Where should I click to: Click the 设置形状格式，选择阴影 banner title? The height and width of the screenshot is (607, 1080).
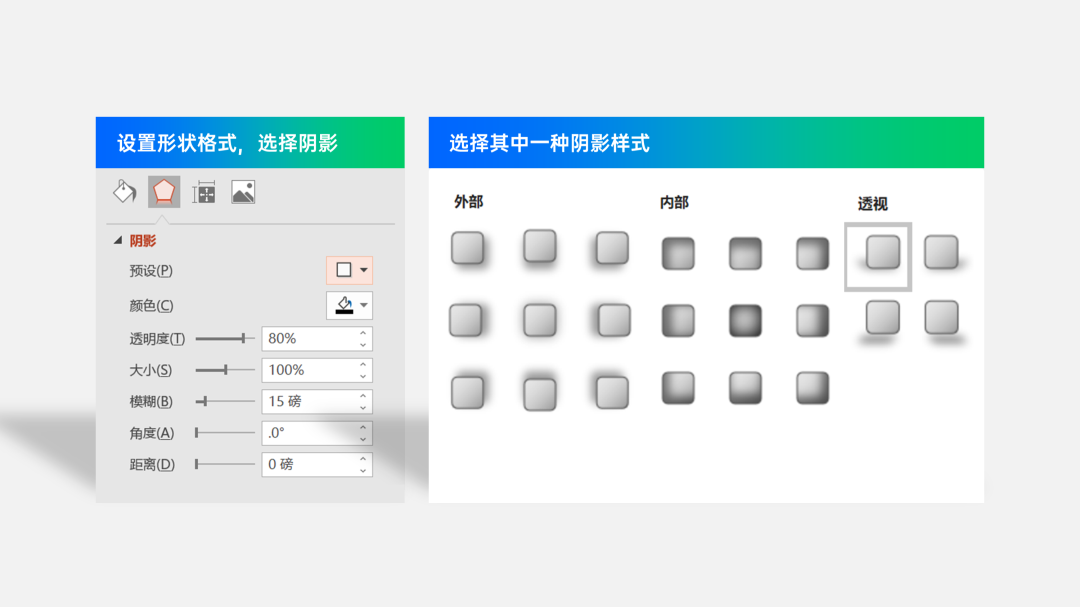tap(227, 143)
